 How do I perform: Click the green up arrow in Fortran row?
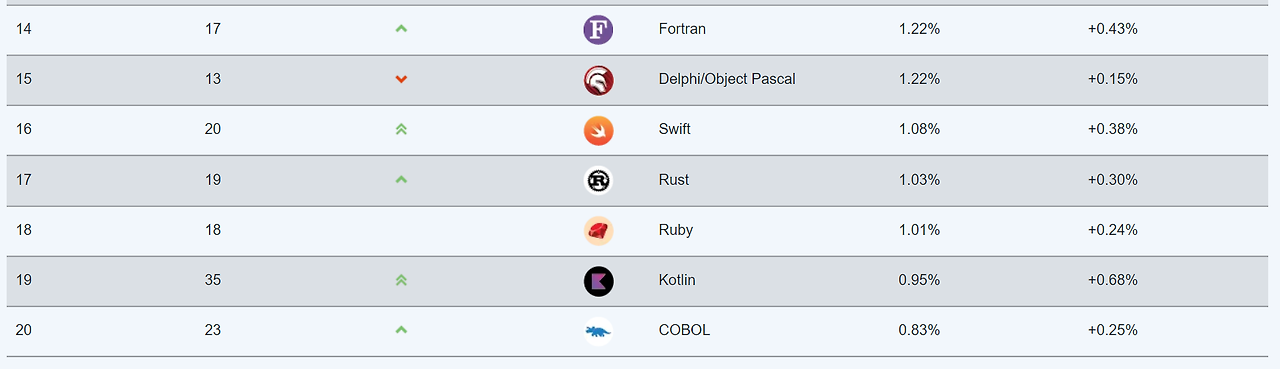(x=401, y=29)
